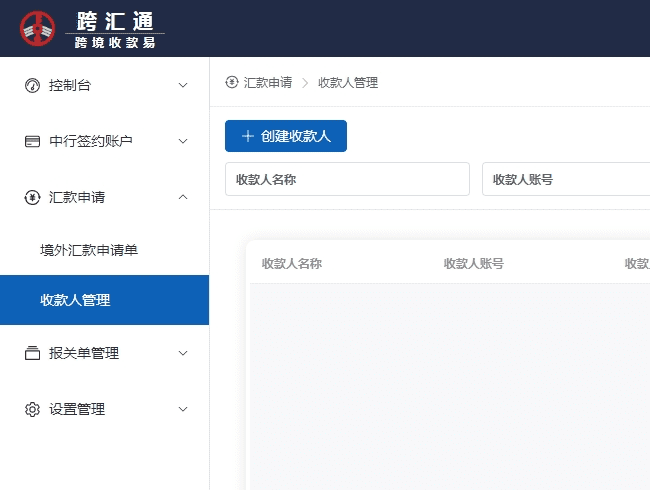The height and width of the screenshot is (490, 650).
Task: Focus the 收款人账号 search field
Action: [565, 179]
